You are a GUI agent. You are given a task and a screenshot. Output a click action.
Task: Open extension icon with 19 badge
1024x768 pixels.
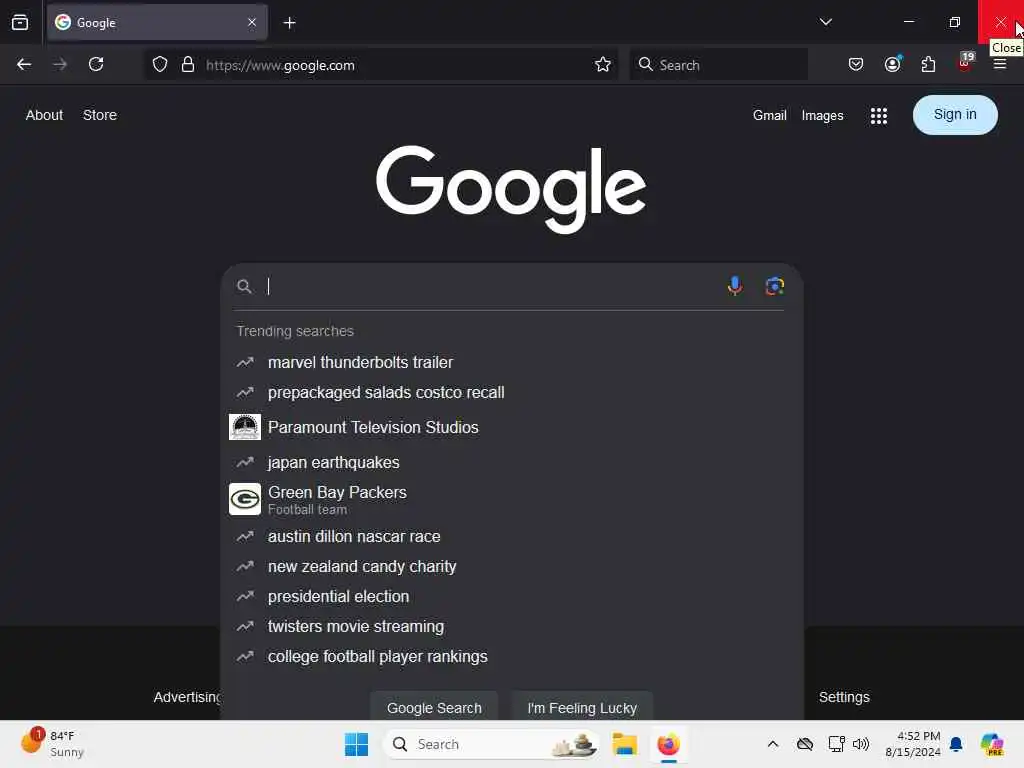(x=965, y=62)
